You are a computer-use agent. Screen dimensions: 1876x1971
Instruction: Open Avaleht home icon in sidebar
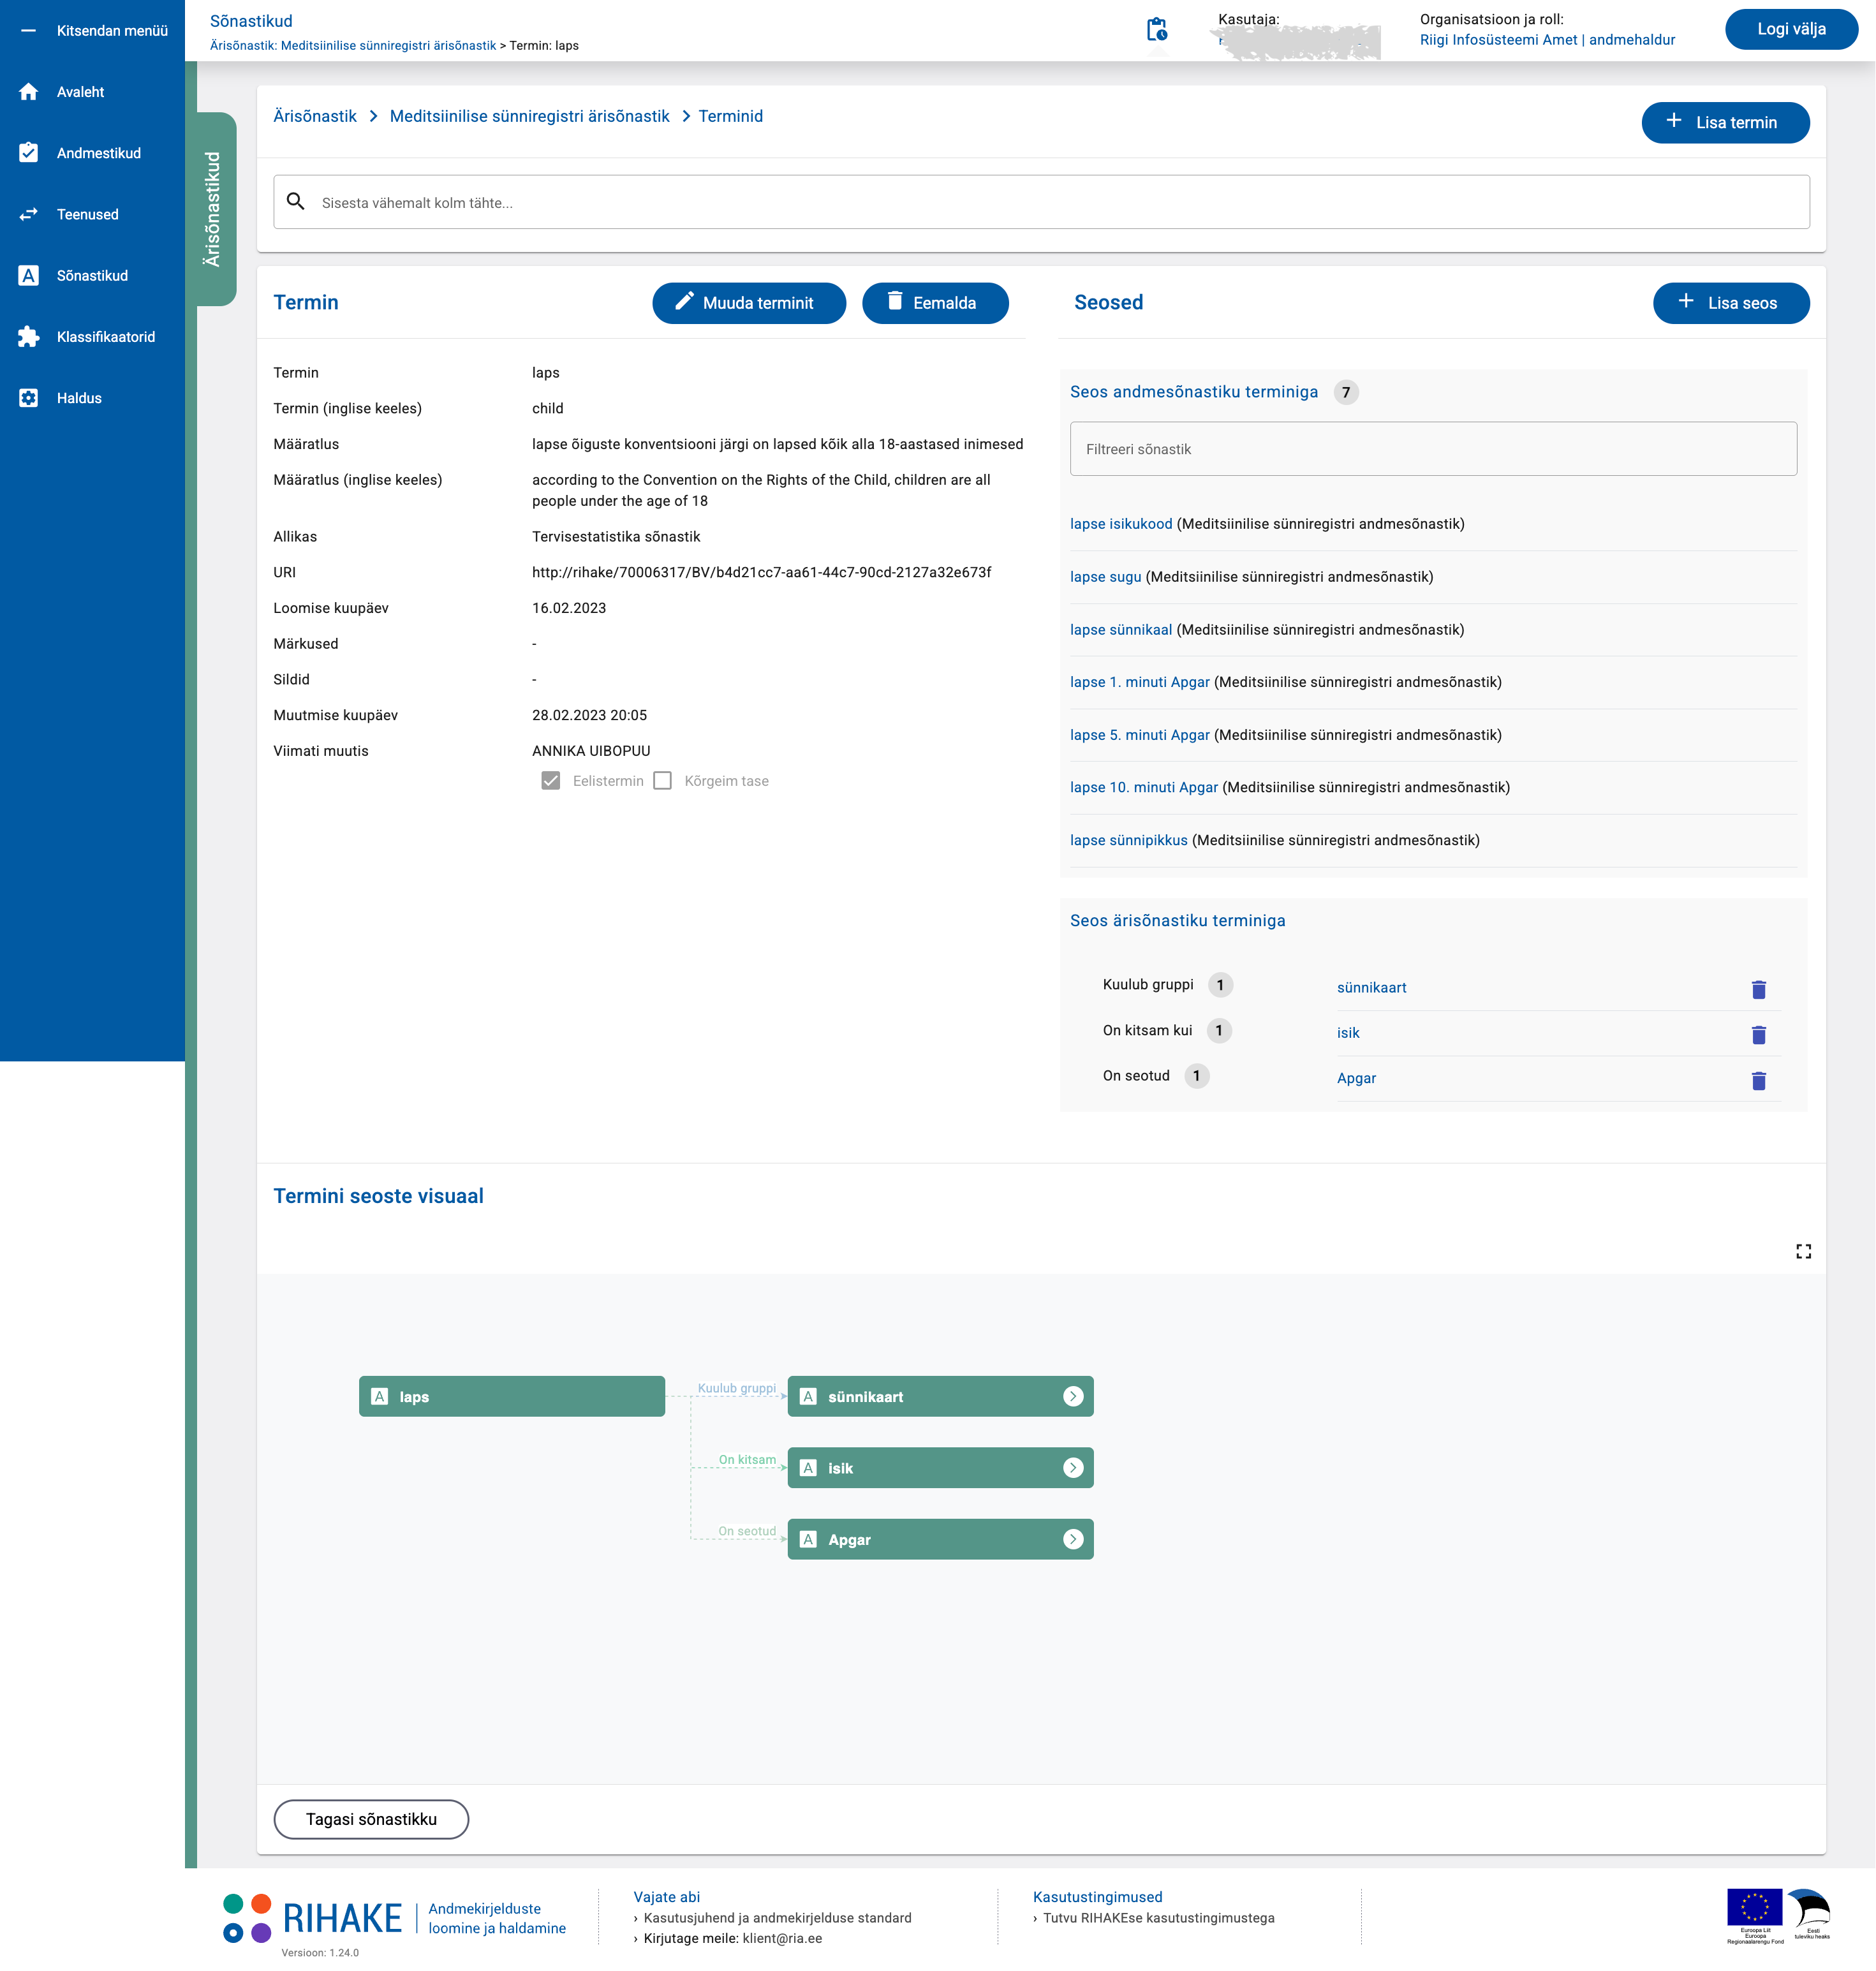(x=29, y=92)
